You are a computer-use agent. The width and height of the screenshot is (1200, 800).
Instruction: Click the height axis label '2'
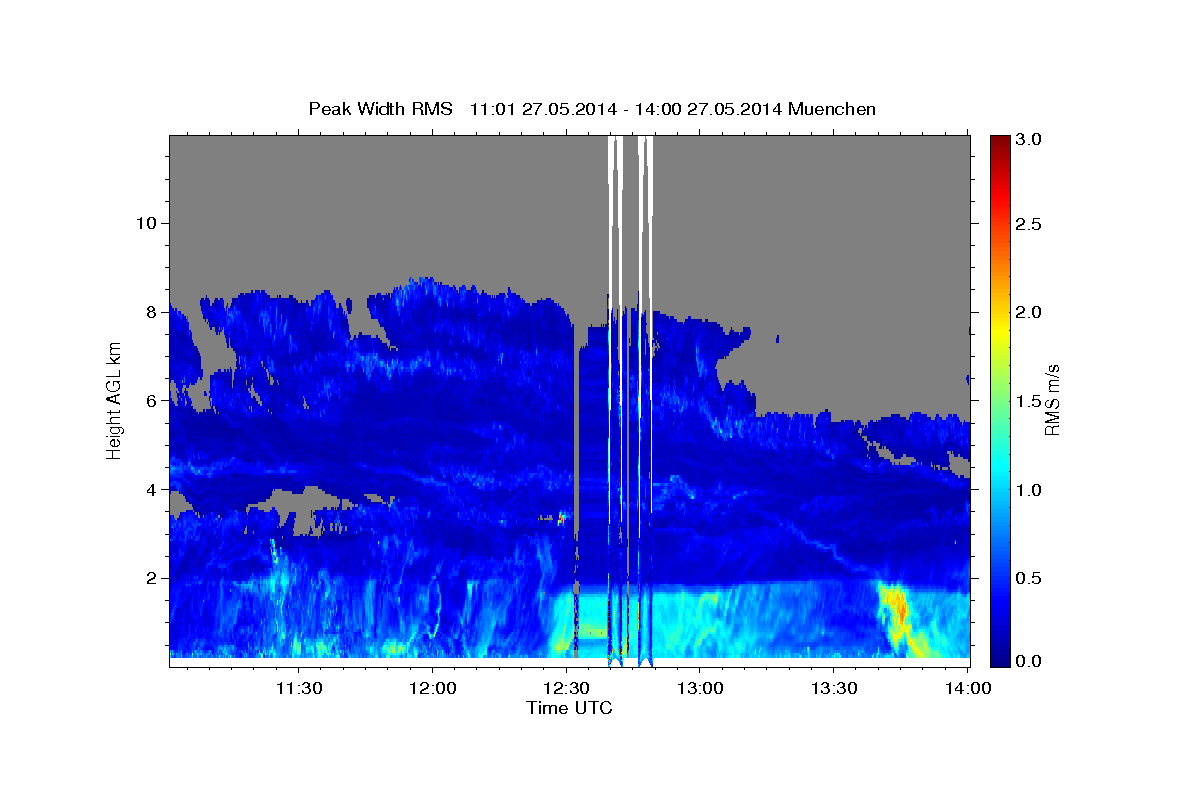[x=149, y=578]
